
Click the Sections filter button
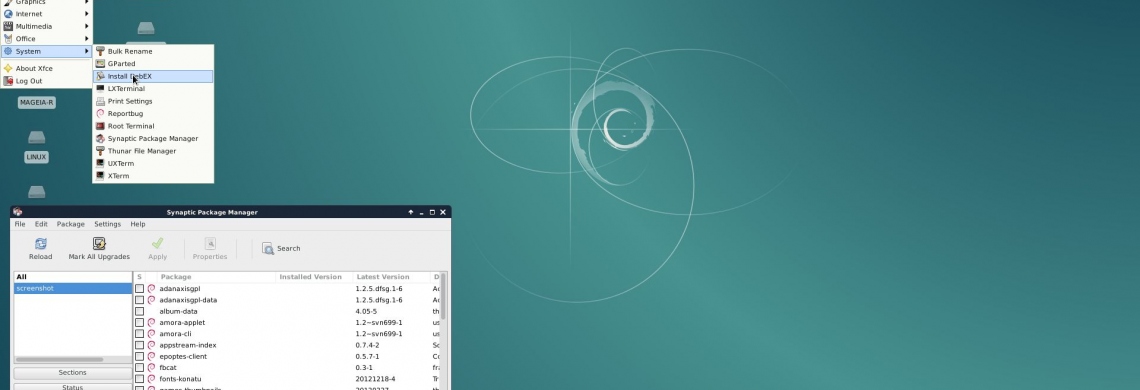73,373
